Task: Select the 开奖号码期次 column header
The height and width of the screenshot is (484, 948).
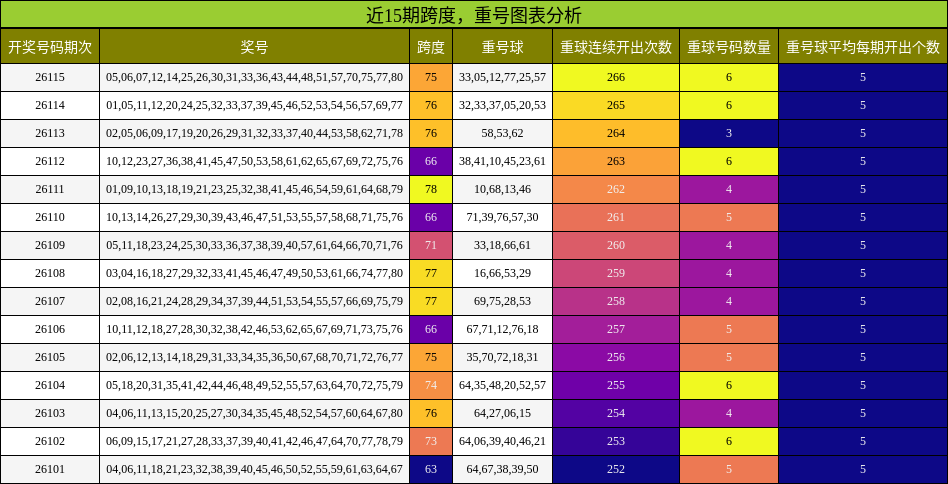Action: click(50, 47)
